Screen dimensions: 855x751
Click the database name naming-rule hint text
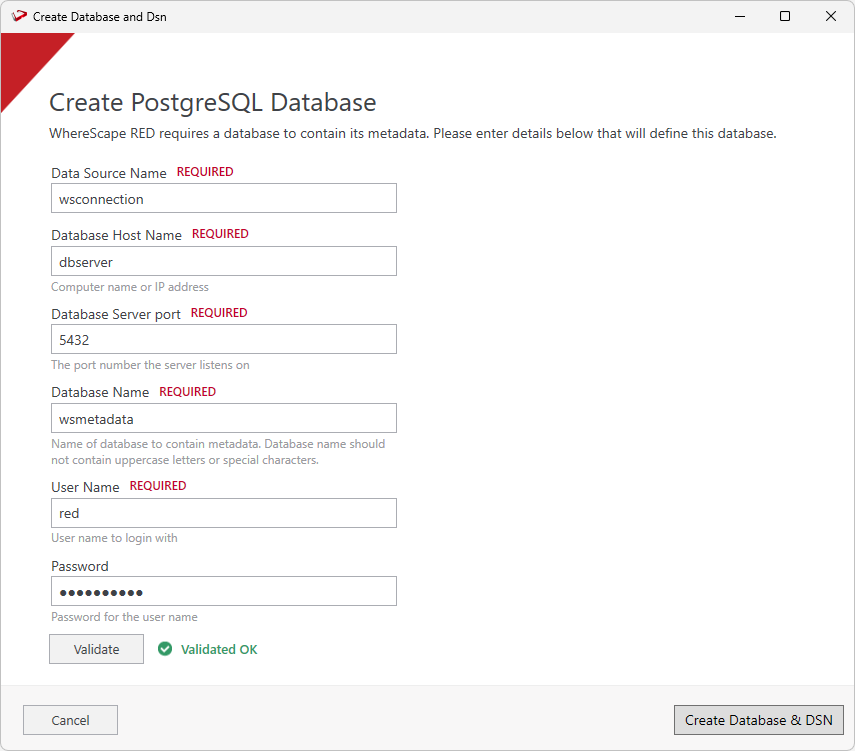click(218, 452)
